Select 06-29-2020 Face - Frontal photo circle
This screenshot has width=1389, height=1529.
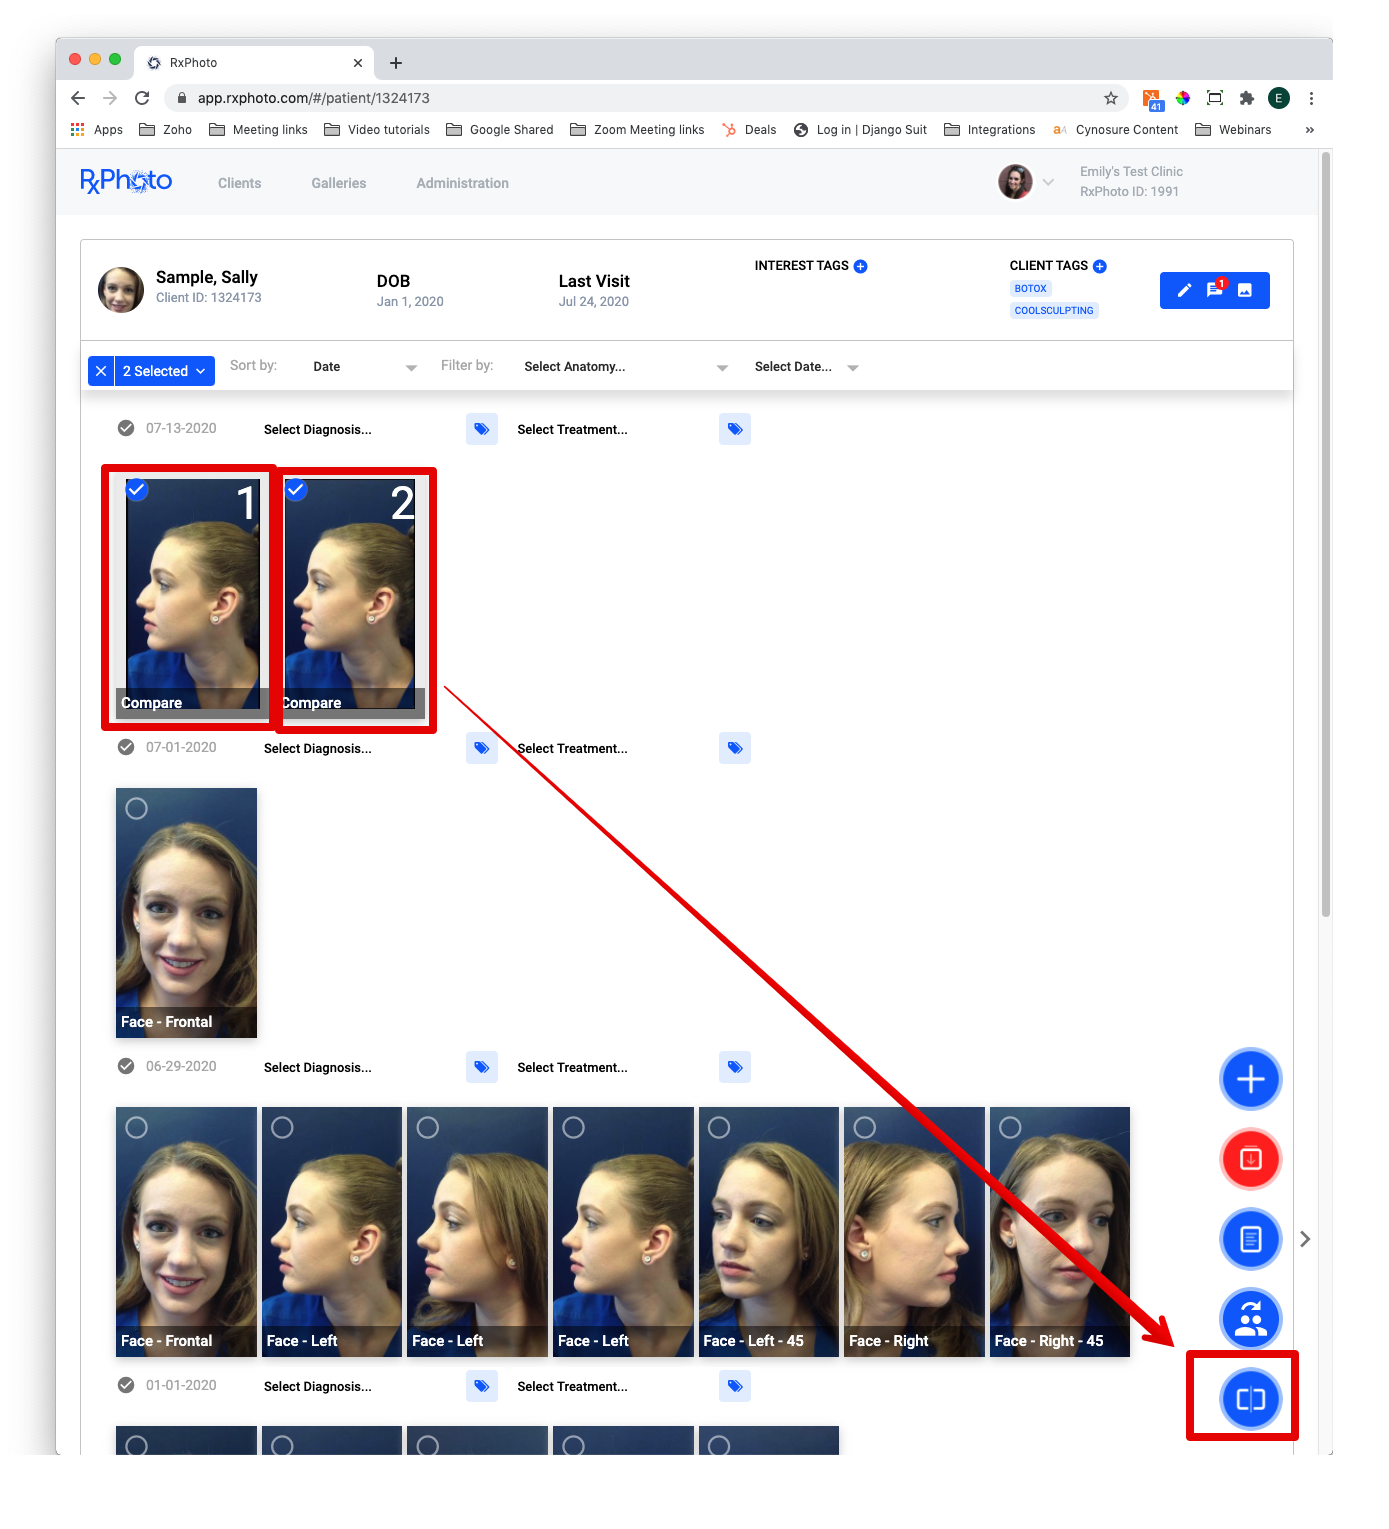click(x=137, y=1127)
